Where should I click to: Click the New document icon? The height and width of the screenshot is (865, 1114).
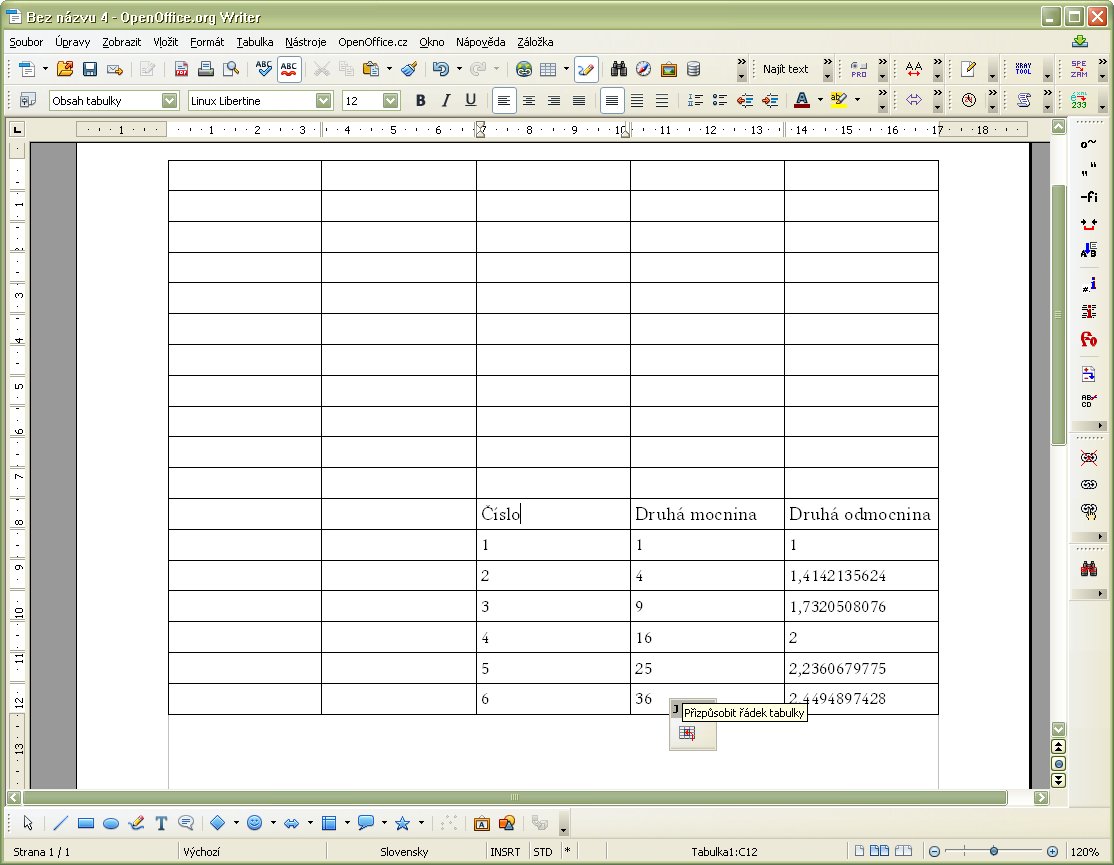click(26, 69)
